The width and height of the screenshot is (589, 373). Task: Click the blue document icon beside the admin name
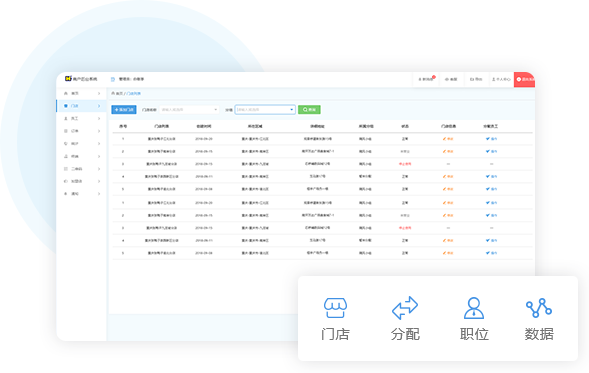pos(113,79)
